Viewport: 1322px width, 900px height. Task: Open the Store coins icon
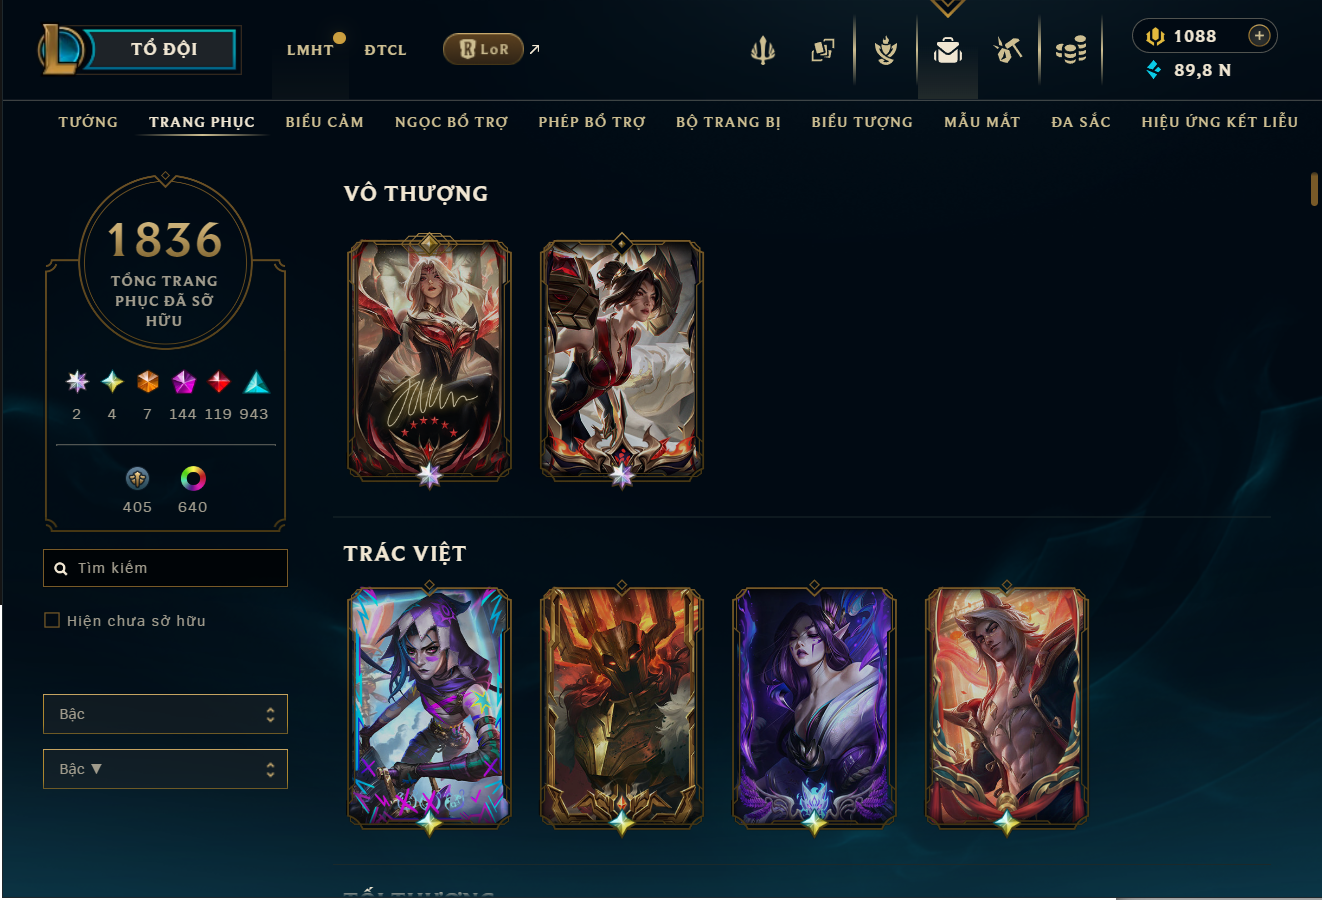click(x=1071, y=50)
